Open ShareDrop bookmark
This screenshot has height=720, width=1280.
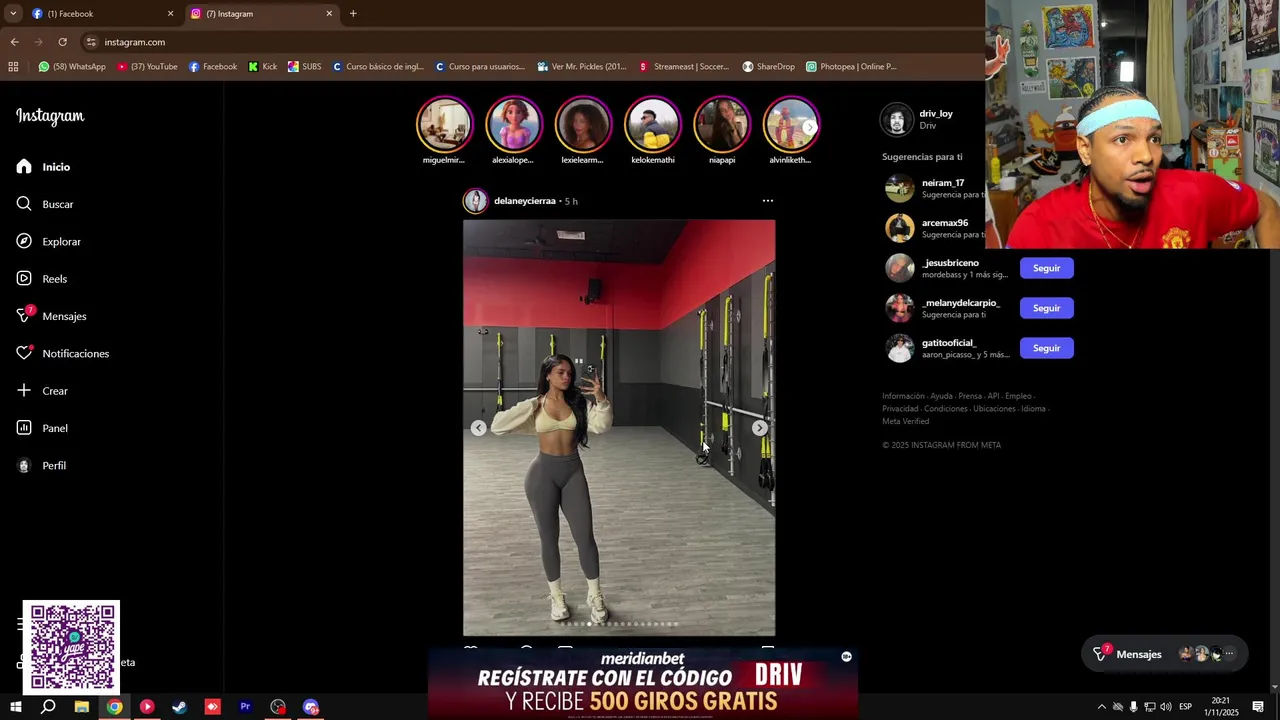768,67
